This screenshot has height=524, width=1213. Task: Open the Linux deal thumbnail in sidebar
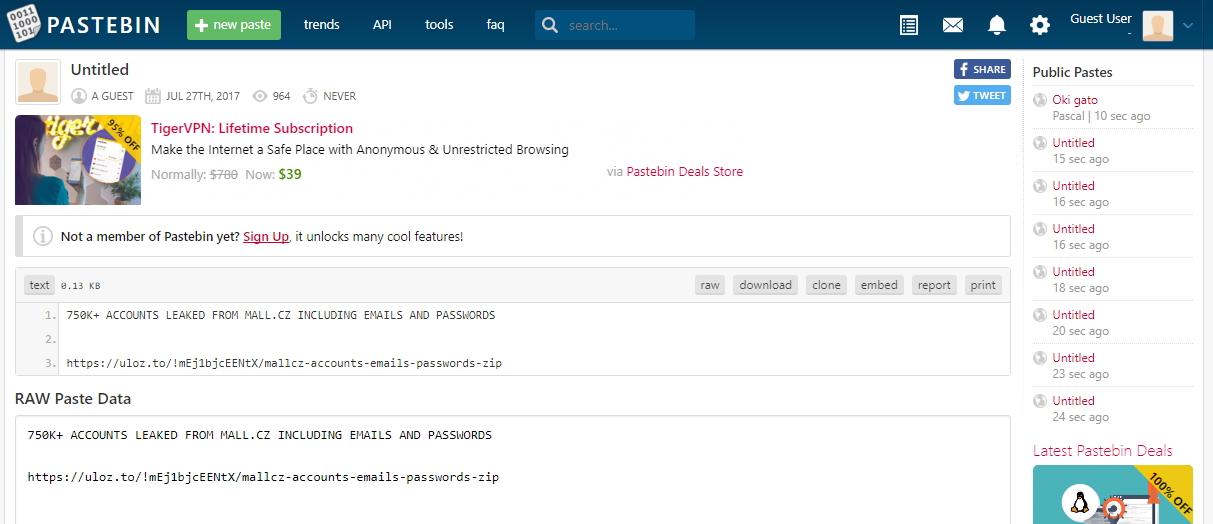(x=1113, y=495)
